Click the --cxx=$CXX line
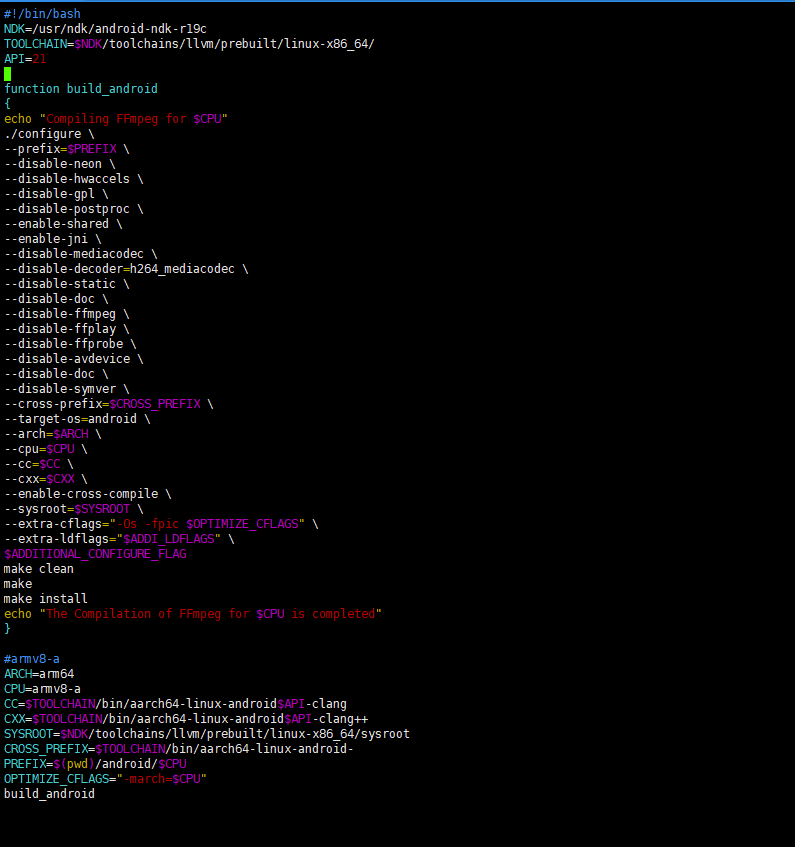 [46, 479]
